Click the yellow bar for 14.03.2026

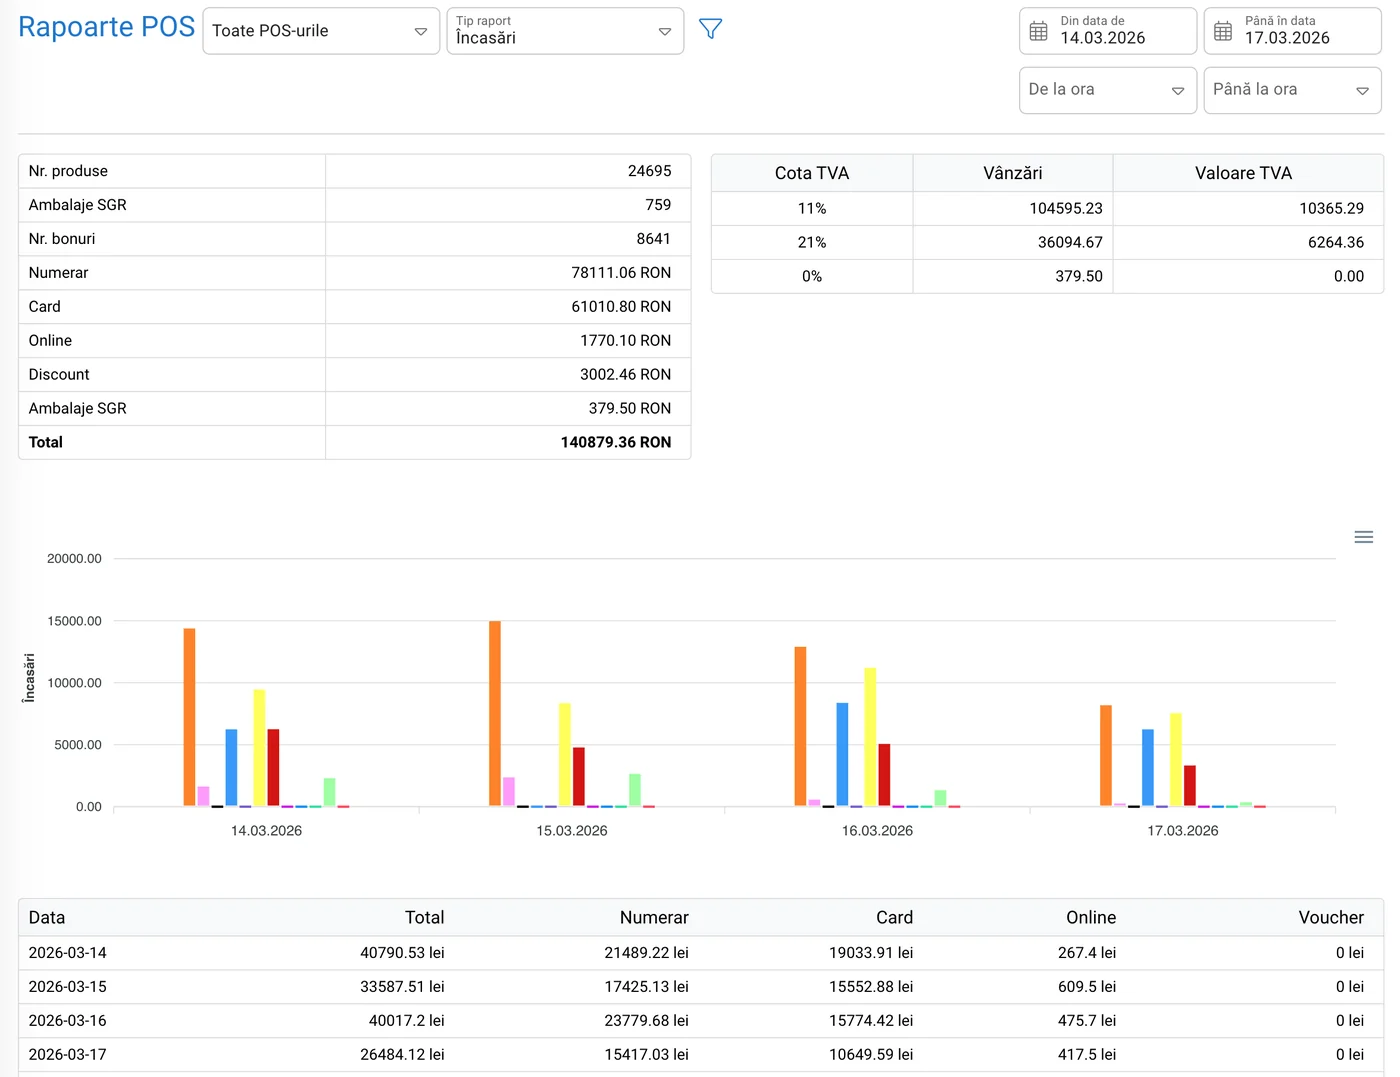[x=259, y=747]
